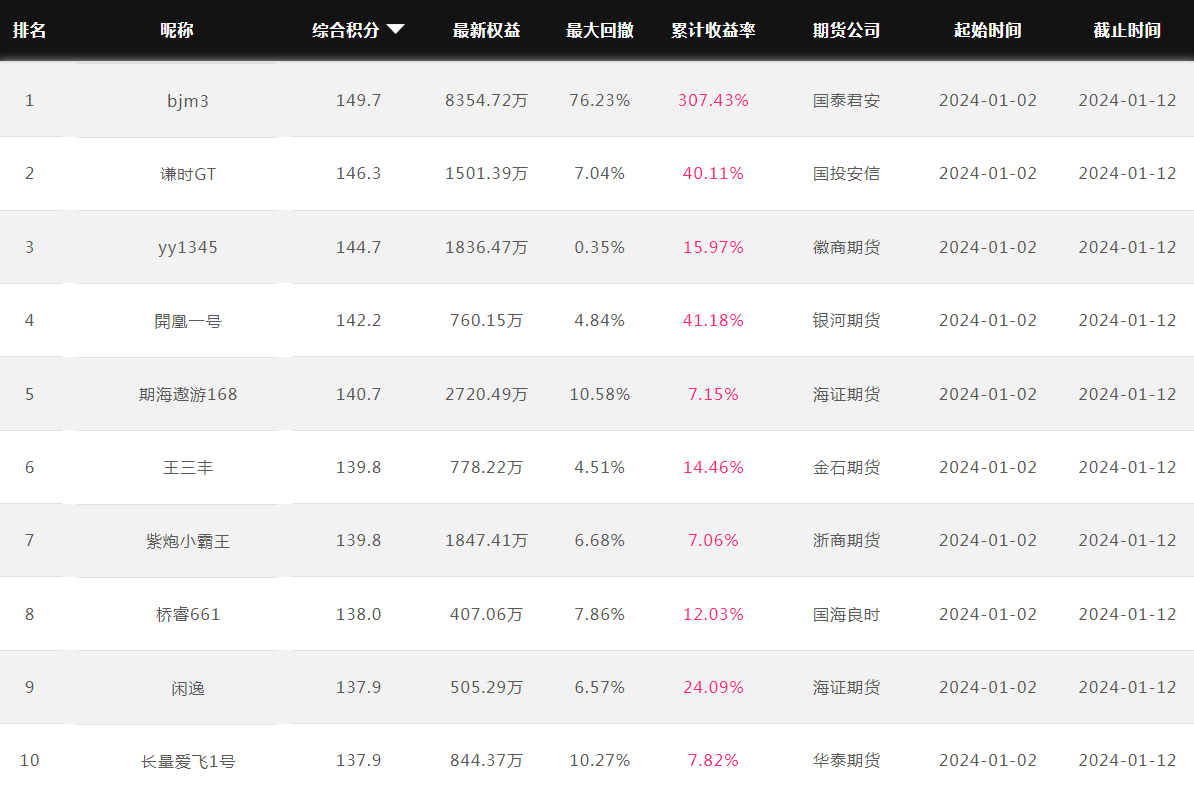The height and width of the screenshot is (795, 1194).
Task: Click the 期货公司 column header
Action: tap(846, 30)
